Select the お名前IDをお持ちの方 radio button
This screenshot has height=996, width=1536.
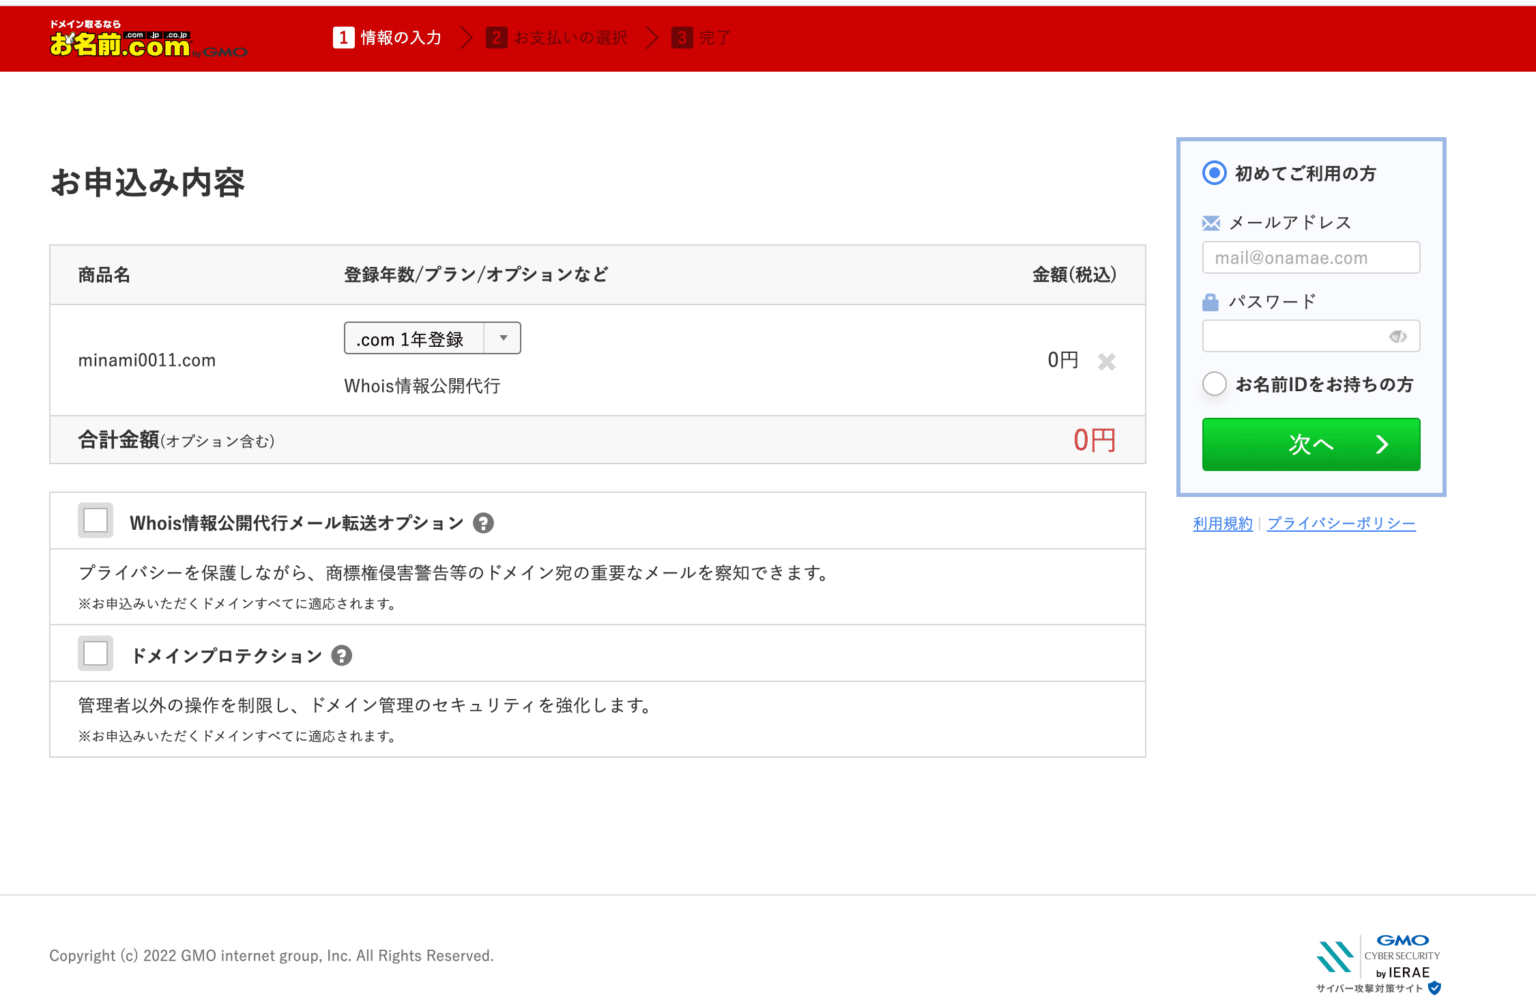[x=1214, y=383]
